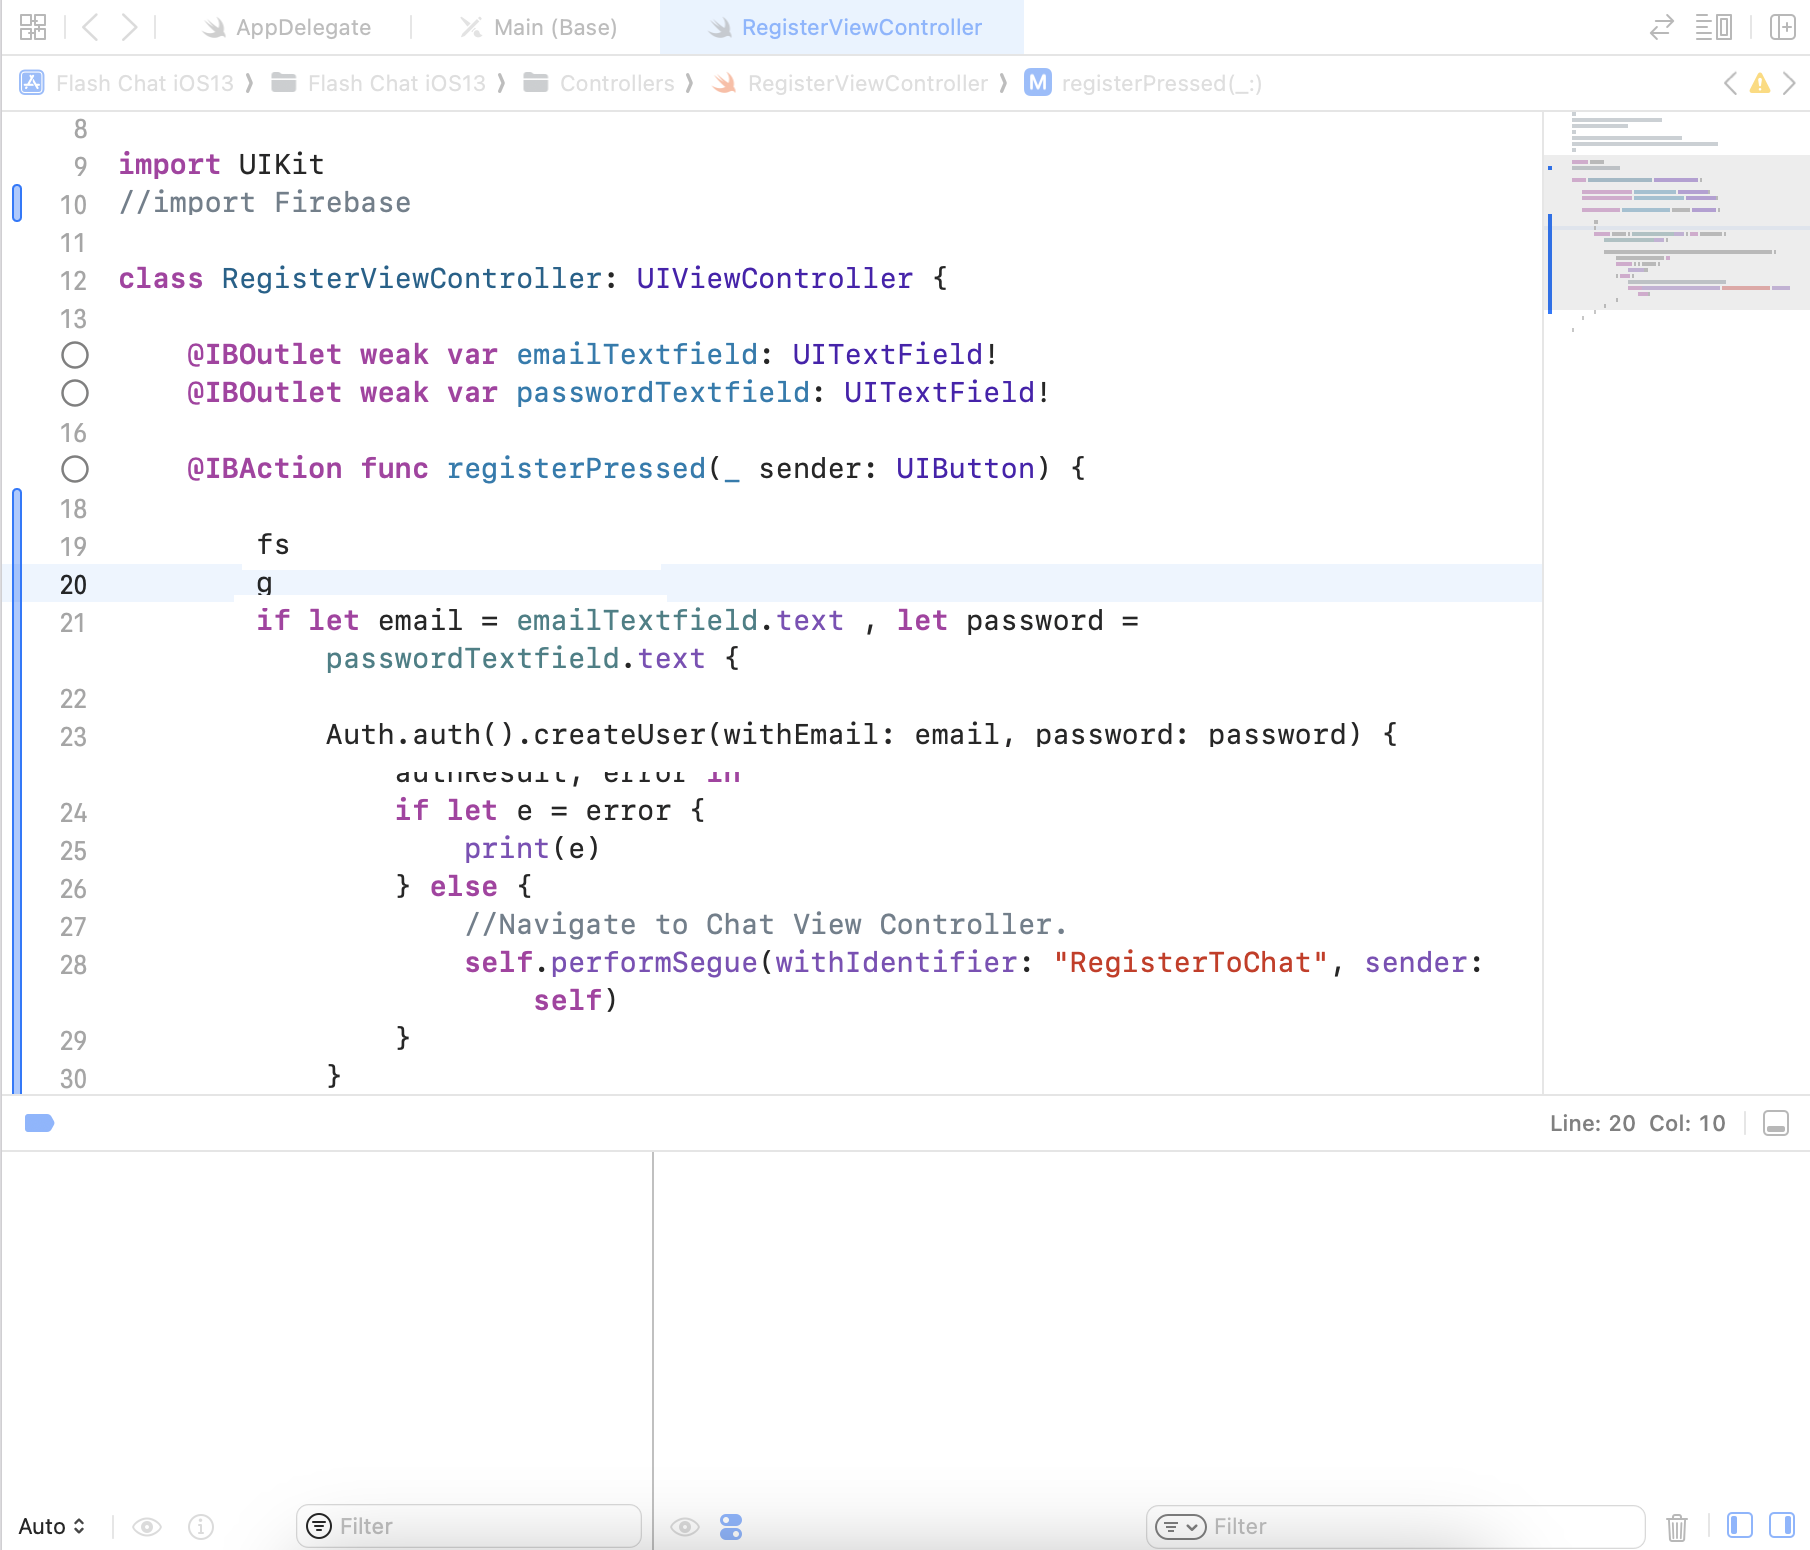Open the Auto variables scope selector
Image resolution: width=1810 pixels, height=1550 pixels.
pyautogui.click(x=52, y=1526)
